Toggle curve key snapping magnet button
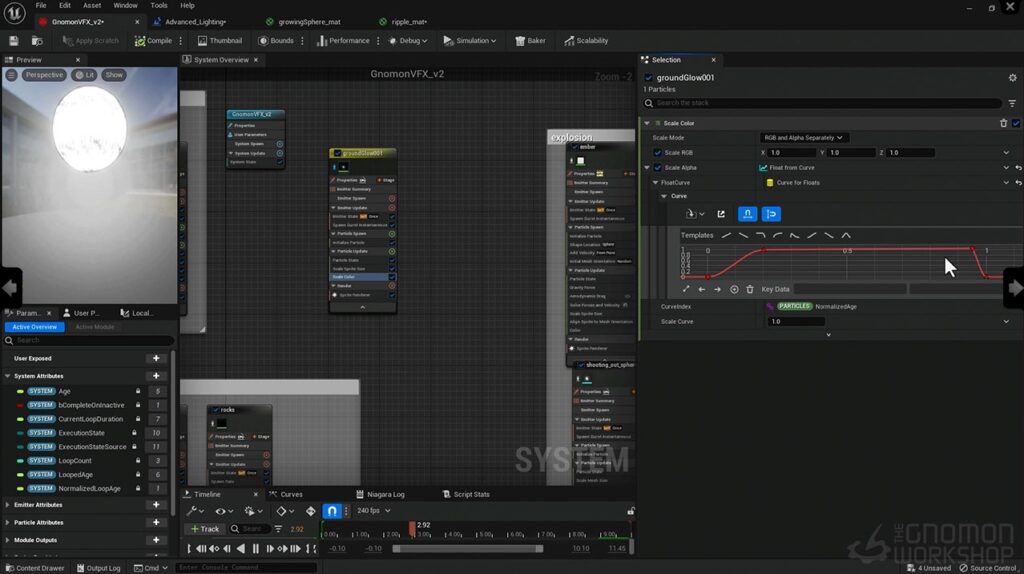This screenshot has height=574, width=1024. pos(748,214)
